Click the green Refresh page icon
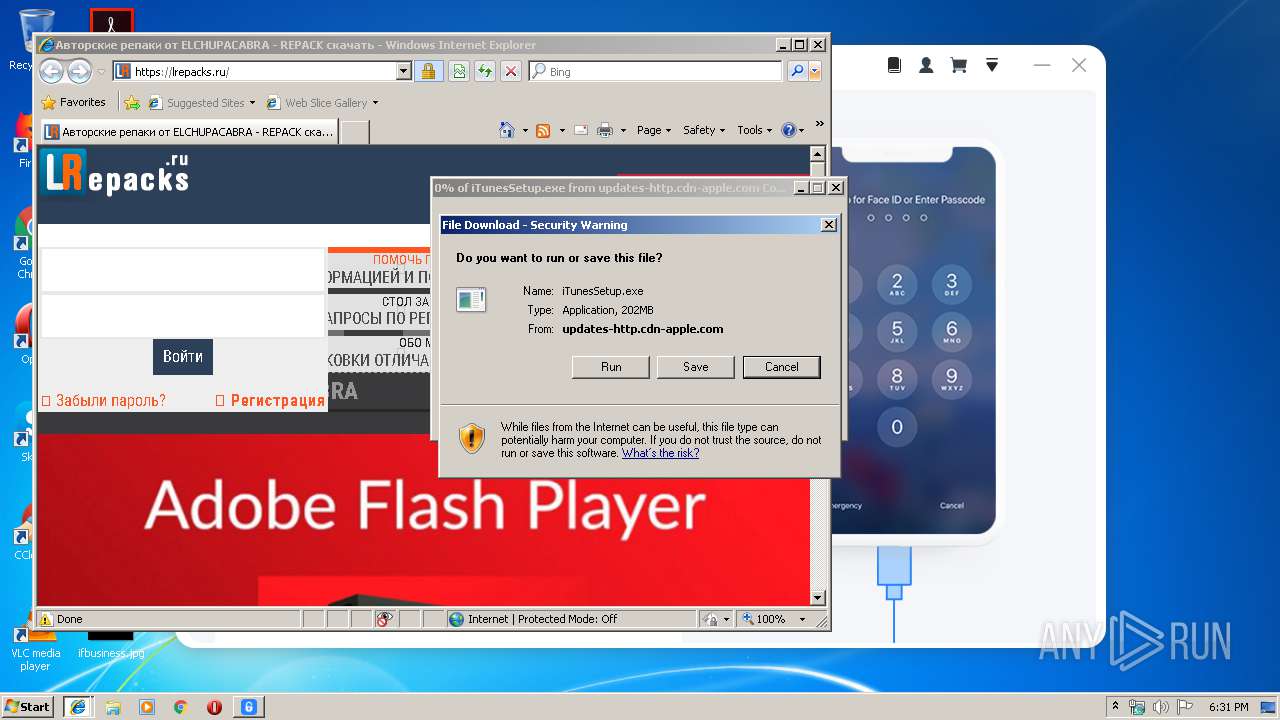The width and height of the screenshot is (1280, 720). click(x=484, y=71)
